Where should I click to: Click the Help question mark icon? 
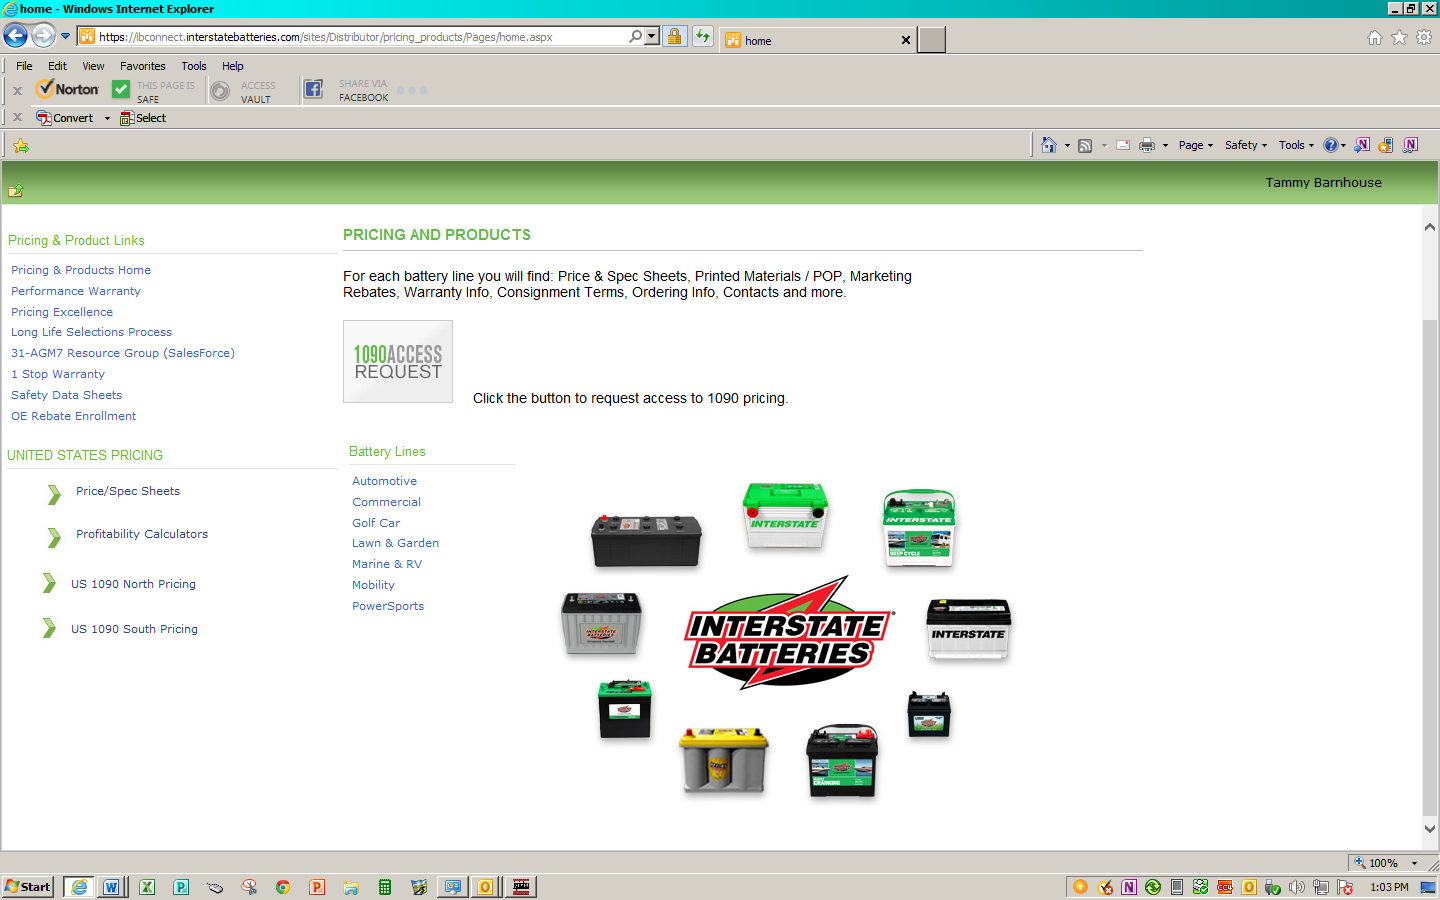point(1331,145)
